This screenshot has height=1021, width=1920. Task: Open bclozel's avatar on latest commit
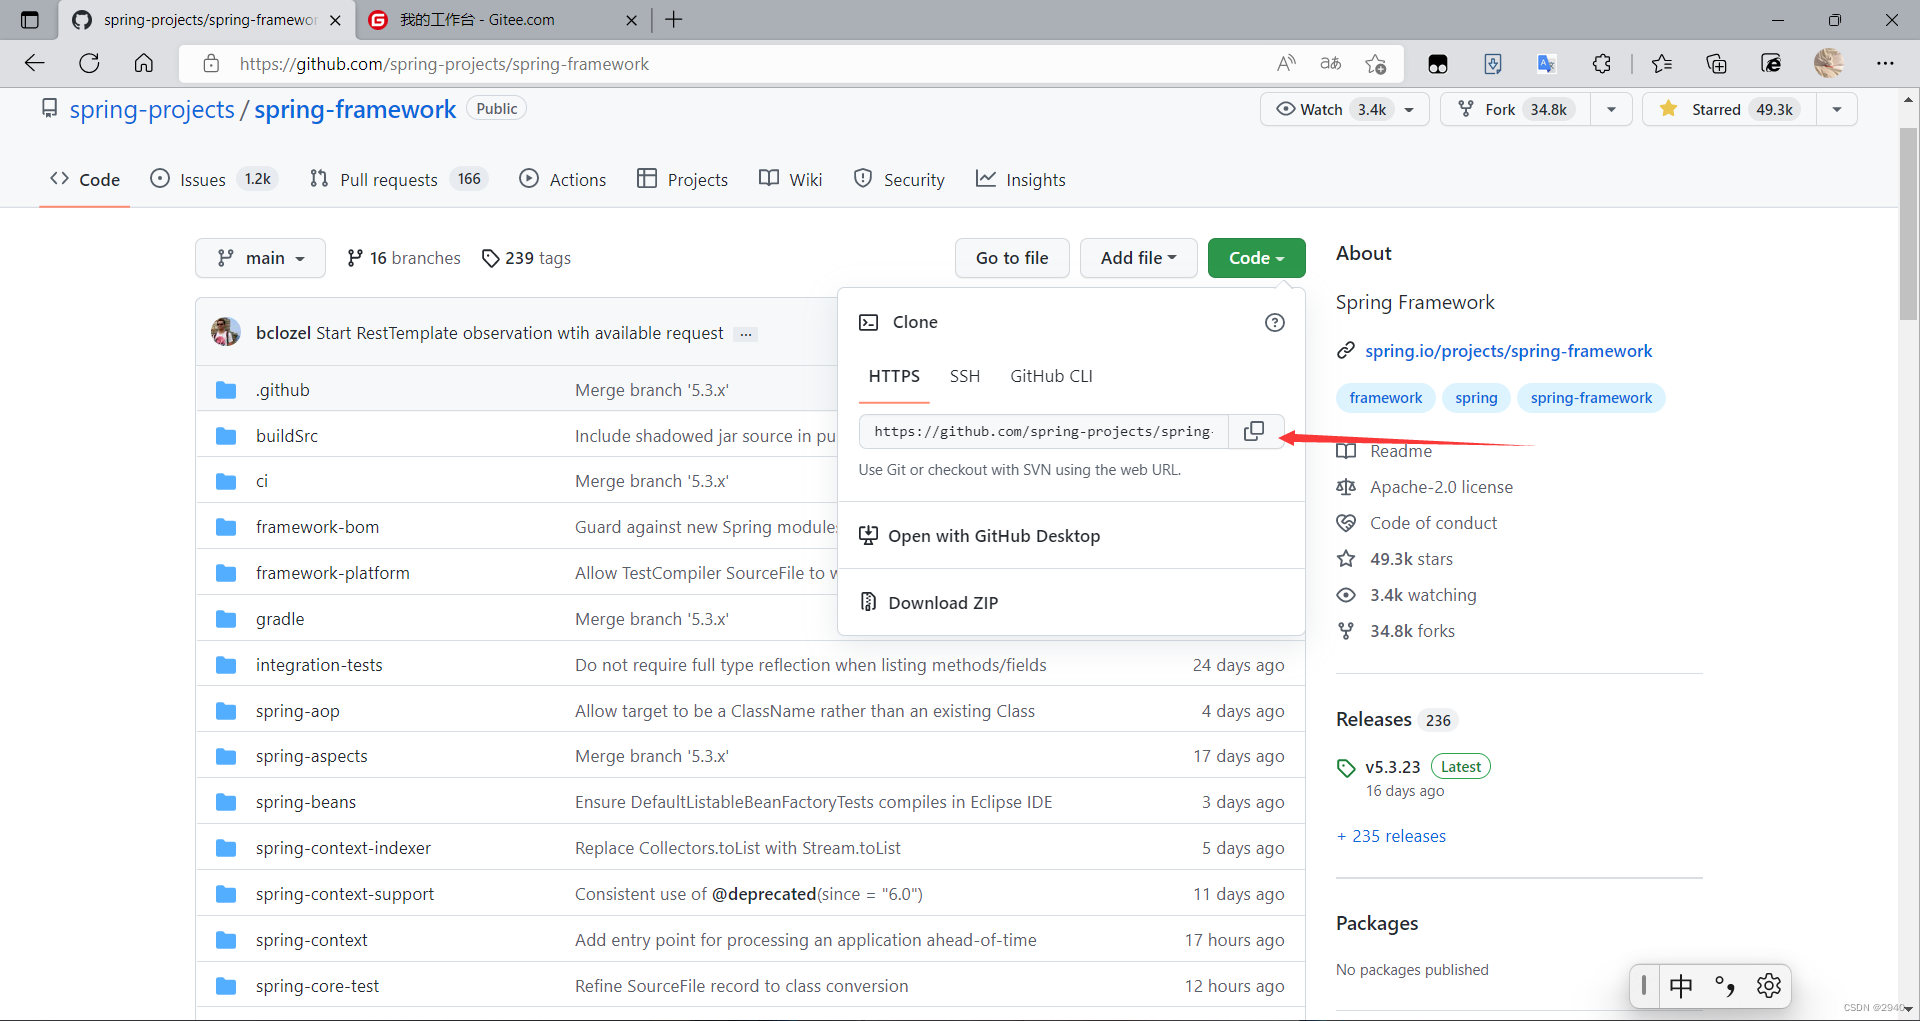[x=226, y=332]
